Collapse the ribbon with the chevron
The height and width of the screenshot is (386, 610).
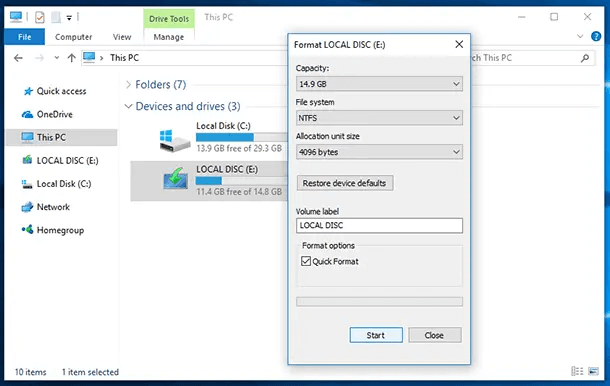[x=580, y=37]
